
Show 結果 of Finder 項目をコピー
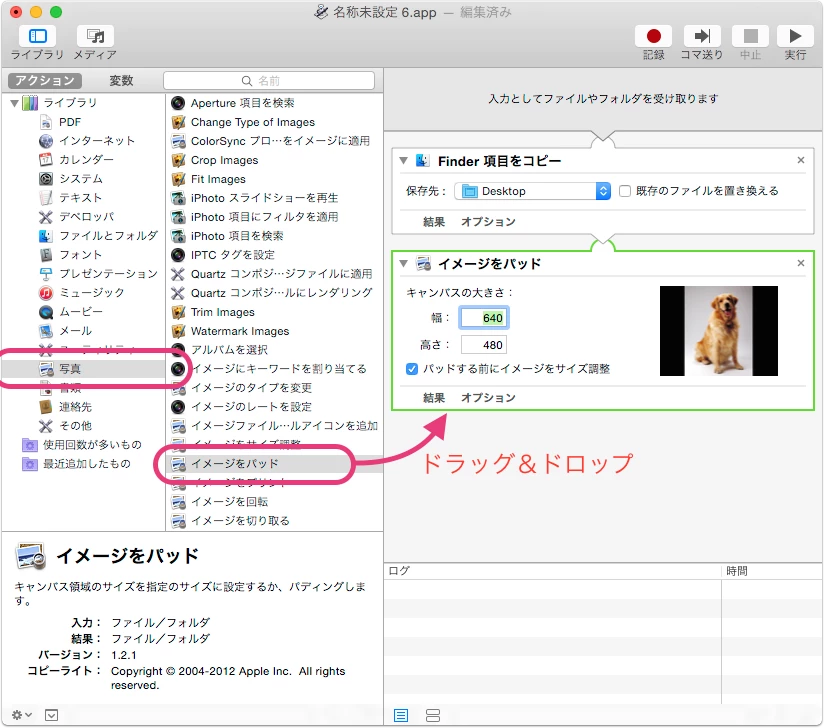(x=434, y=222)
